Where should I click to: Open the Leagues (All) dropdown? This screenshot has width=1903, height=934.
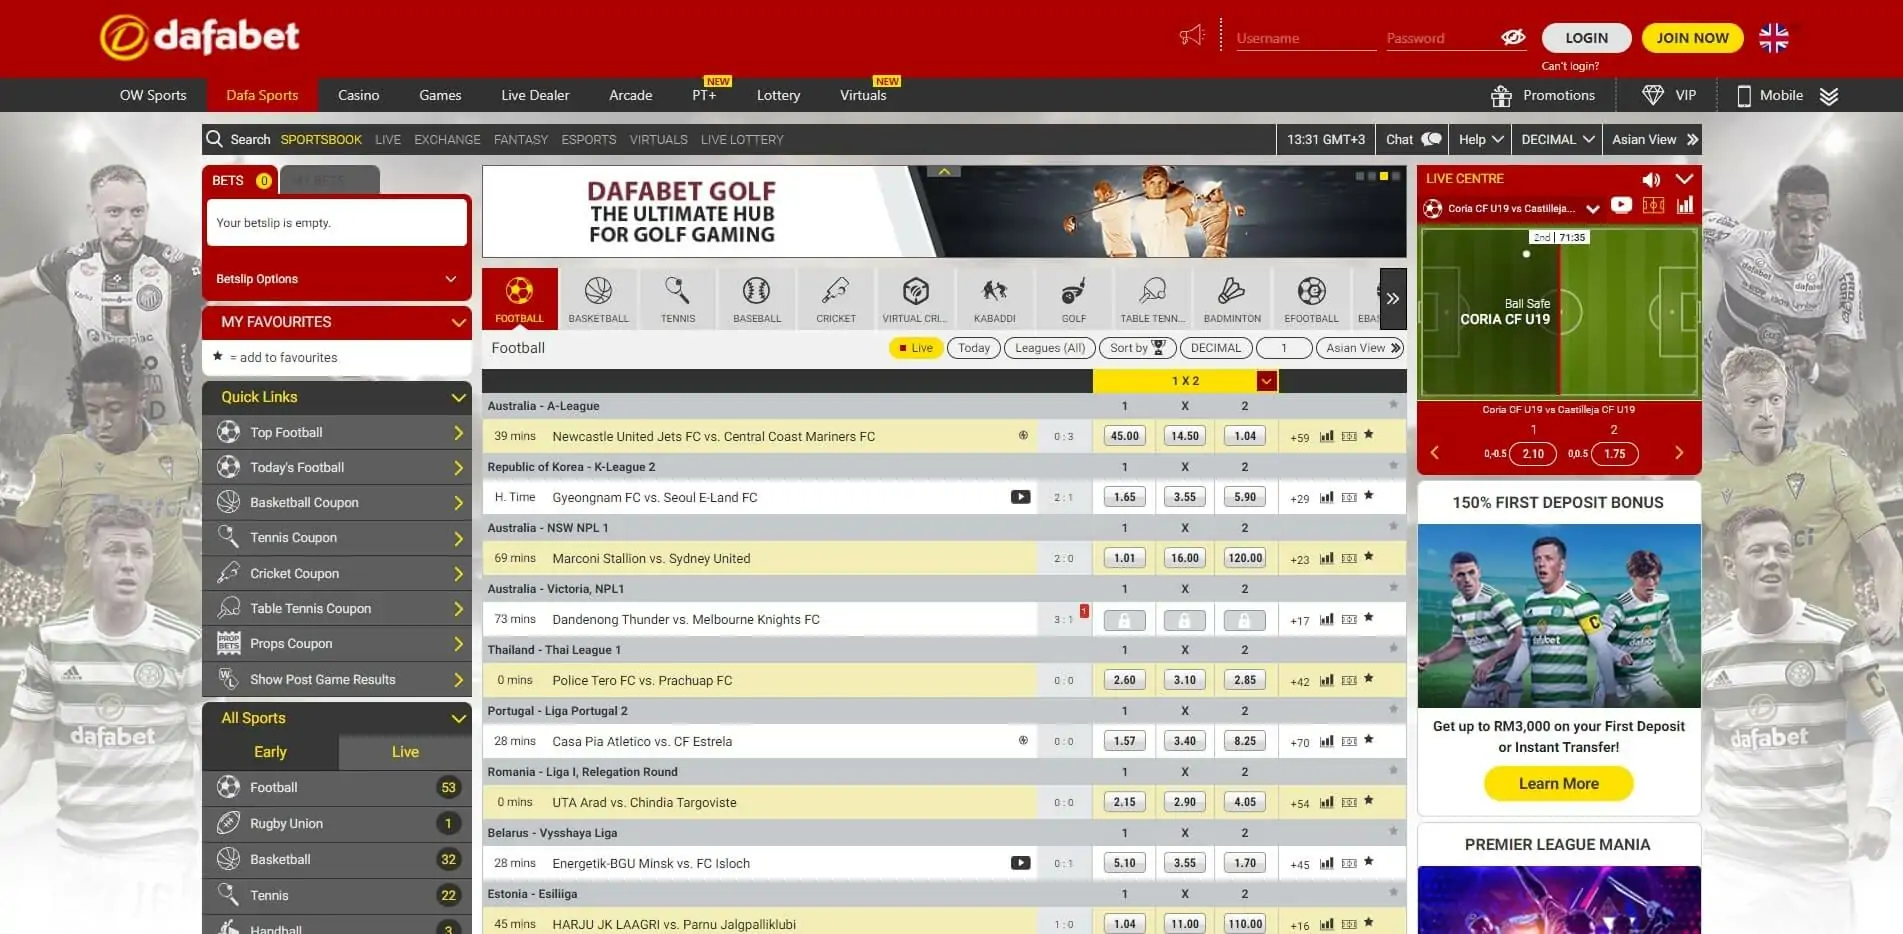1048,348
